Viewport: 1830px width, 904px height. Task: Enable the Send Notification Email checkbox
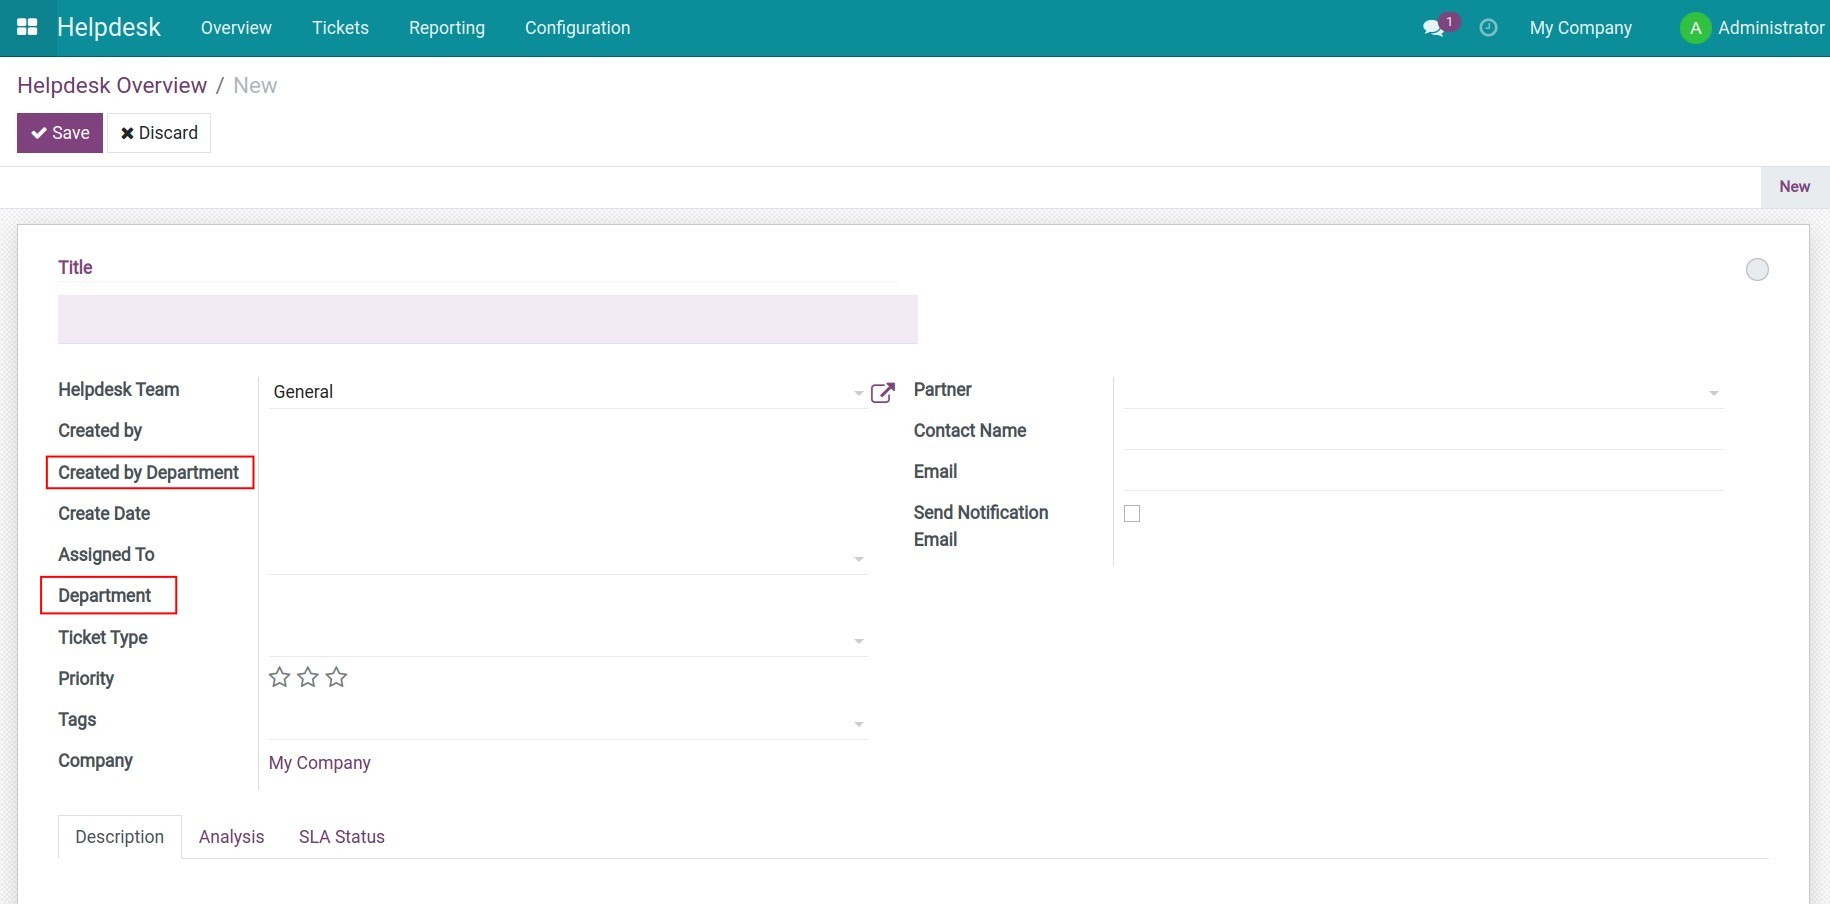point(1132,514)
